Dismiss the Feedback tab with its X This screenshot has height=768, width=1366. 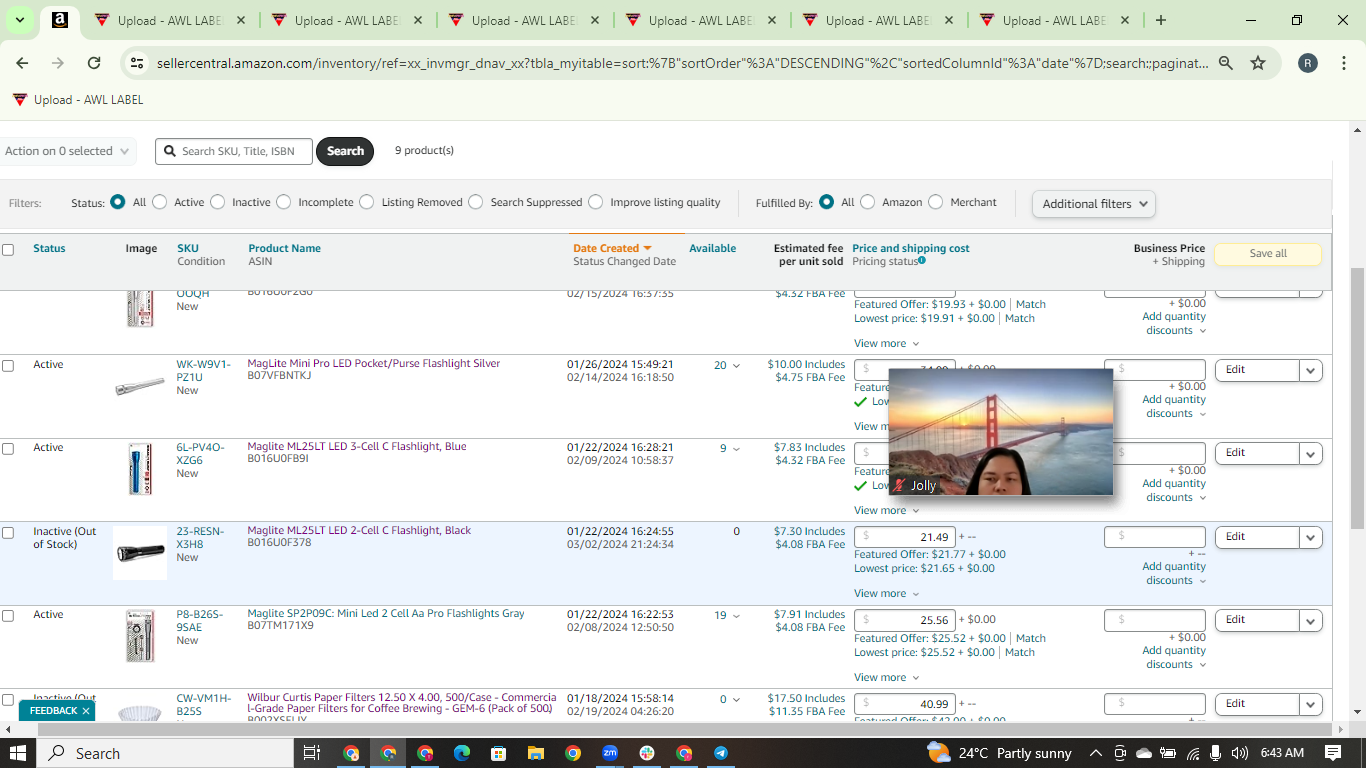coord(86,711)
